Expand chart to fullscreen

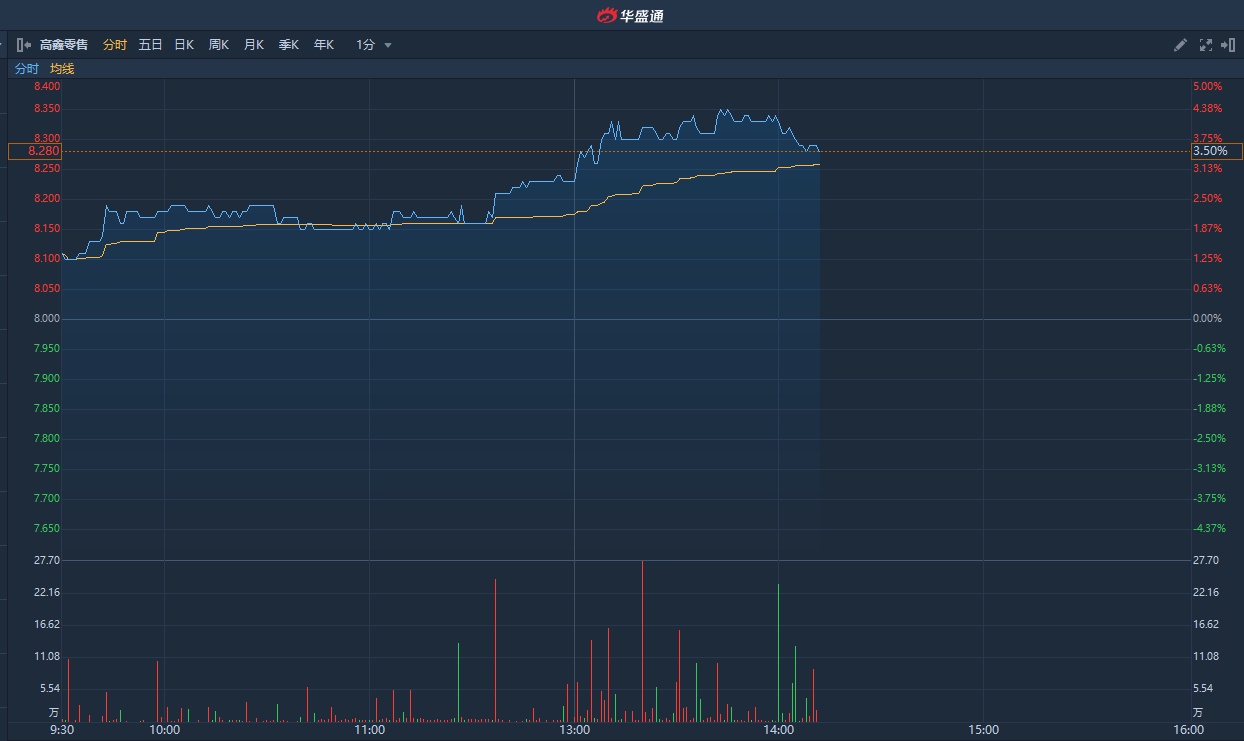coord(1205,45)
